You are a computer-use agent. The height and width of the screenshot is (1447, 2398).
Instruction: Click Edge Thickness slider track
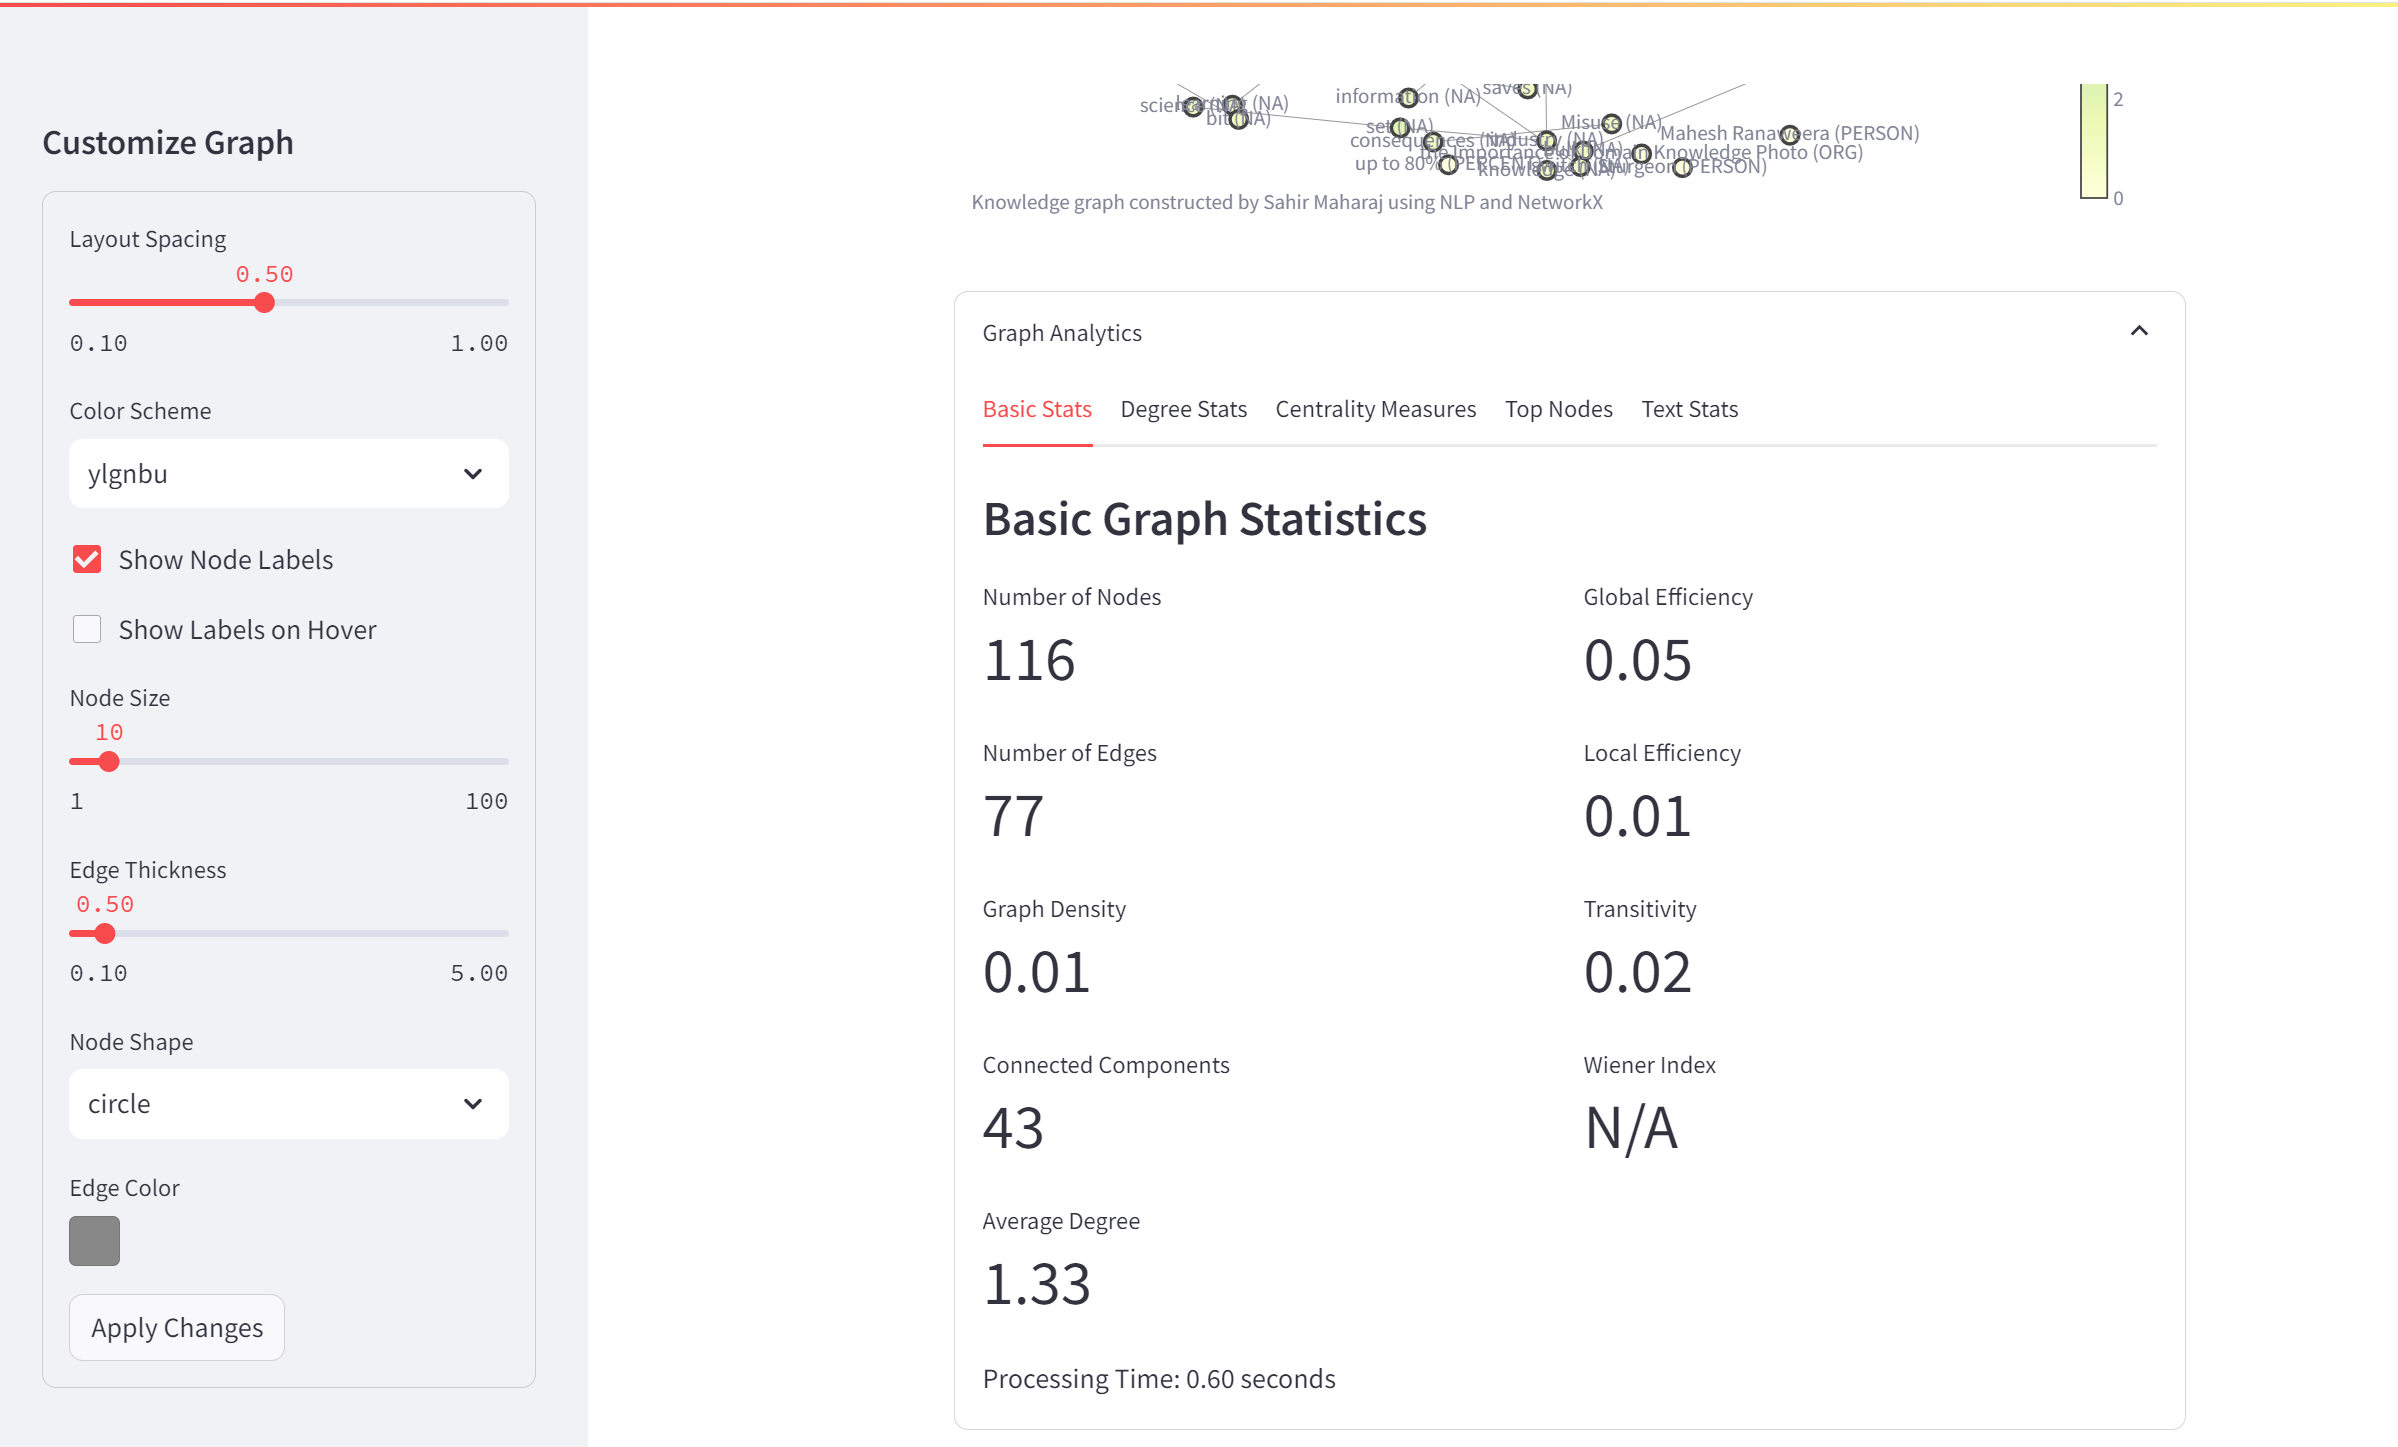(x=288, y=933)
